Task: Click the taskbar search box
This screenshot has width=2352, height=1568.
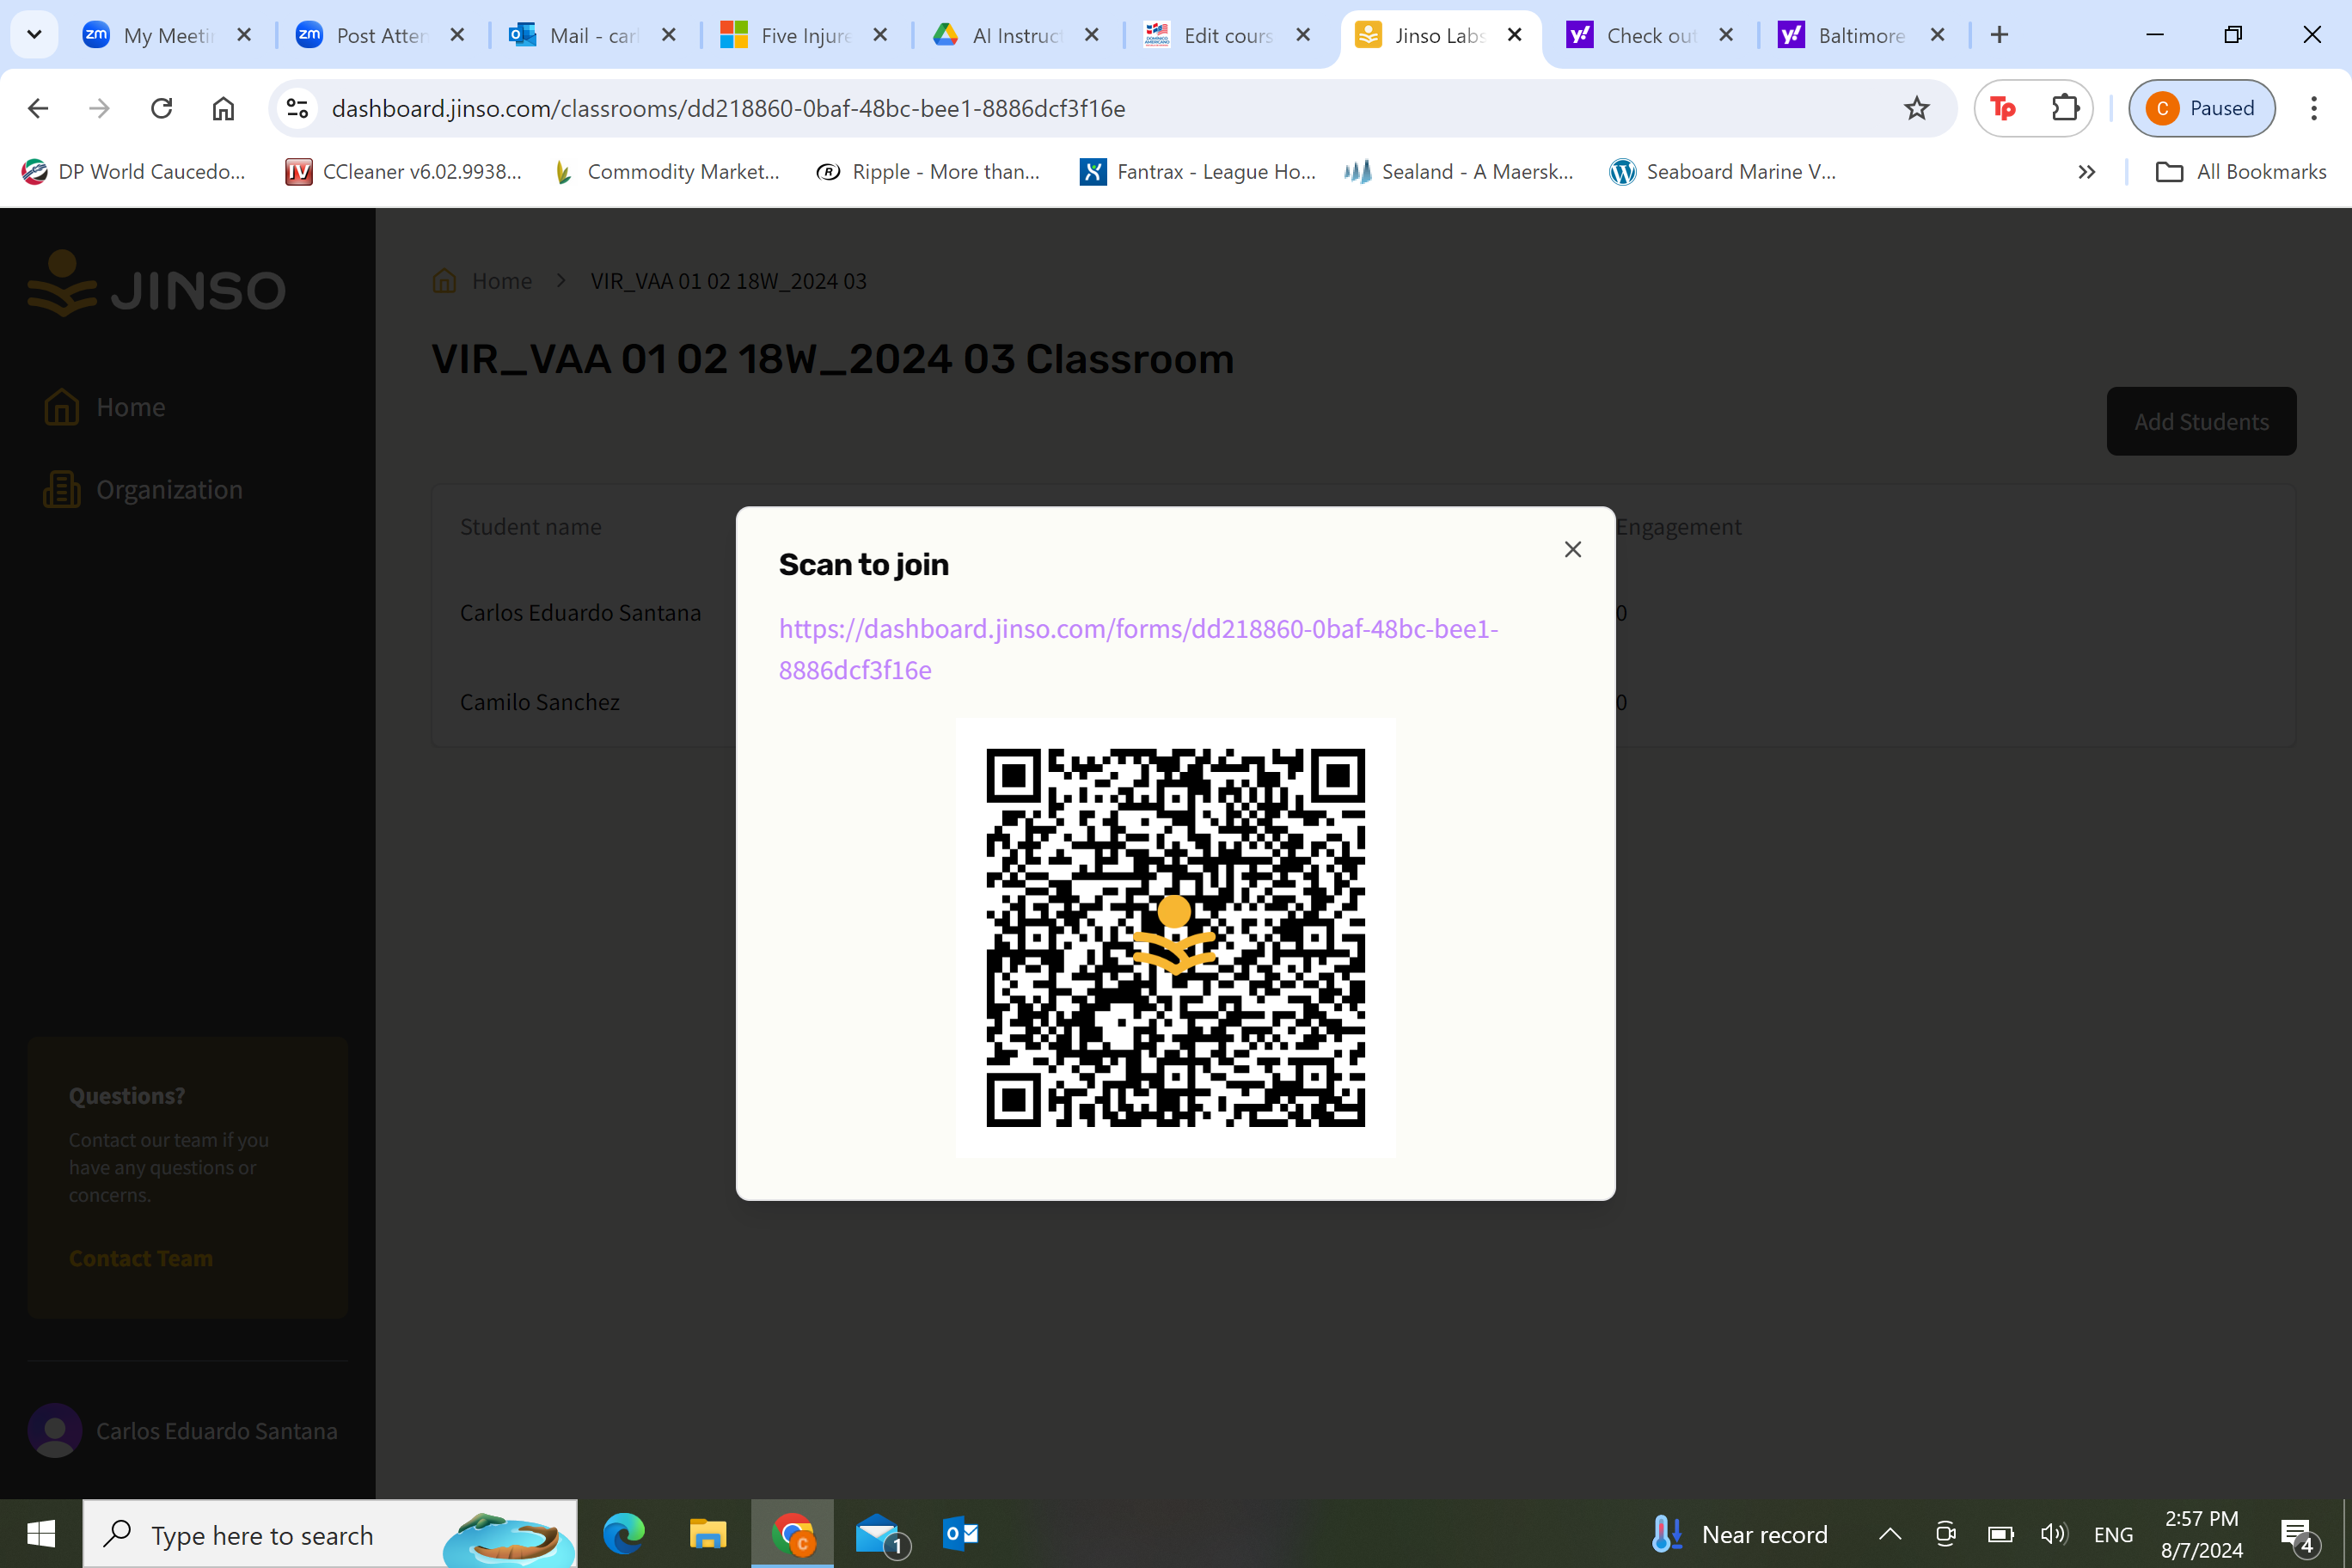Action: coord(330,1533)
